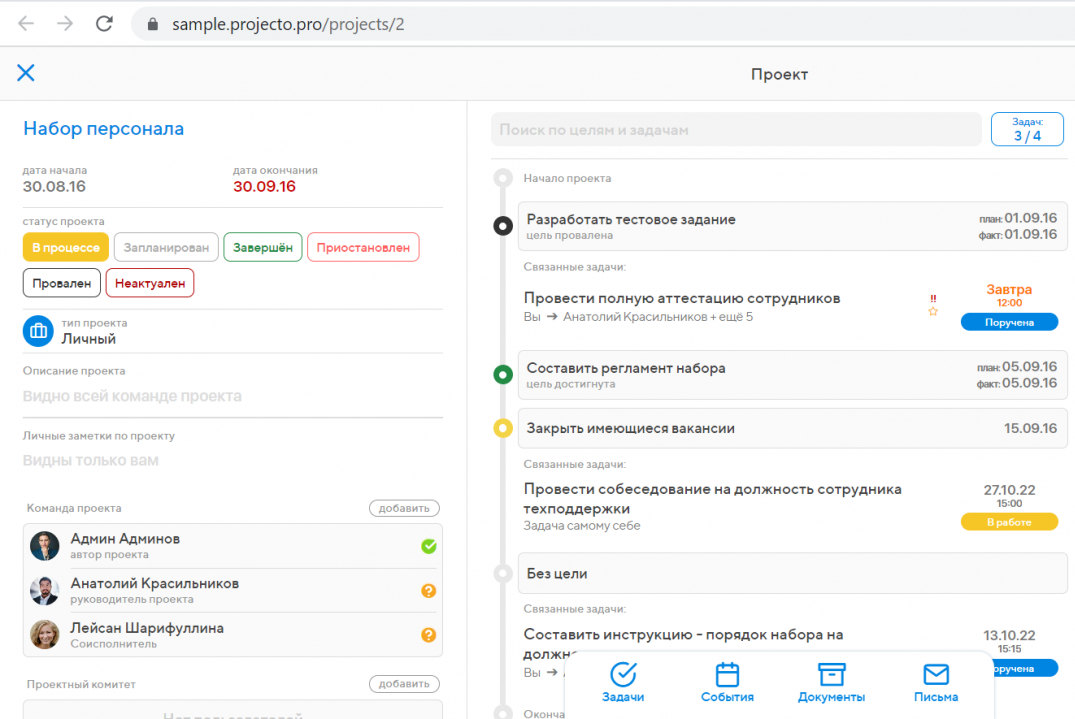Click the добавить button for Проектный комитет
The image size is (1075, 719).
pyautogui.click(x=404, y=684)
